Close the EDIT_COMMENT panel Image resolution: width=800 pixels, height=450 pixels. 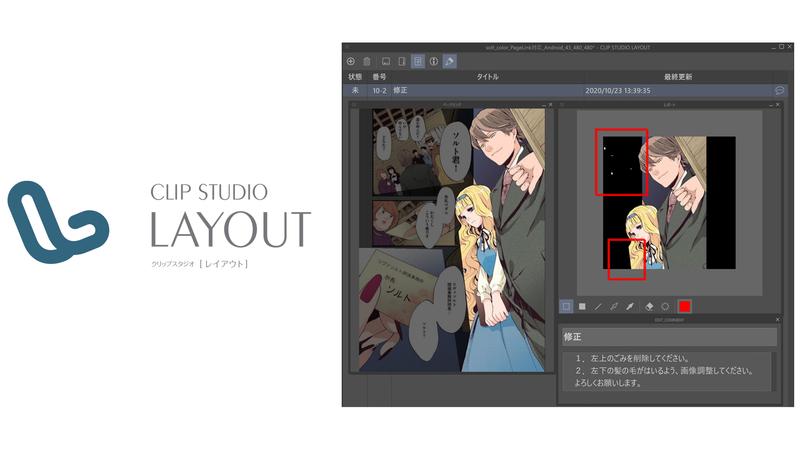coord(778,319)
